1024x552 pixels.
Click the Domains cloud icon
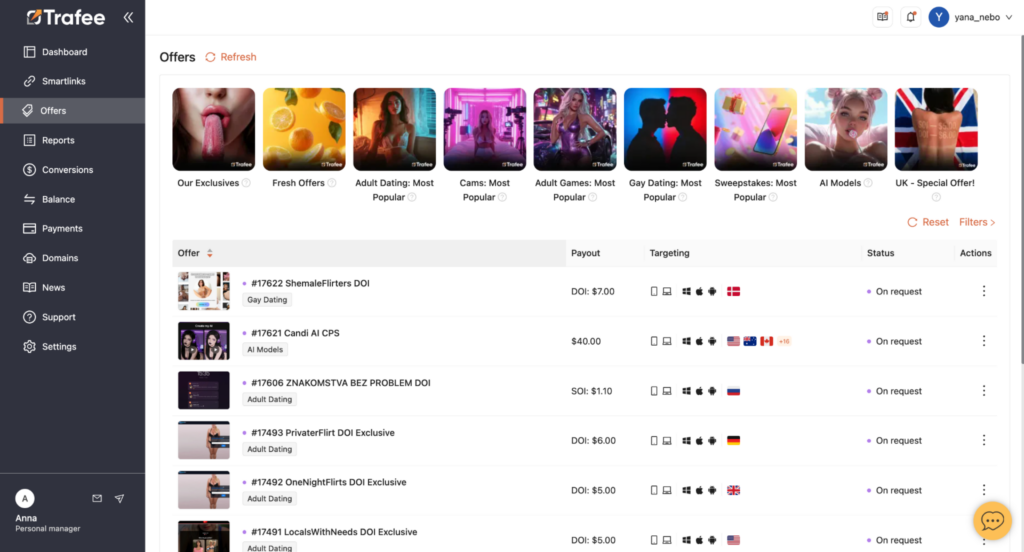[x=29, y=258]
